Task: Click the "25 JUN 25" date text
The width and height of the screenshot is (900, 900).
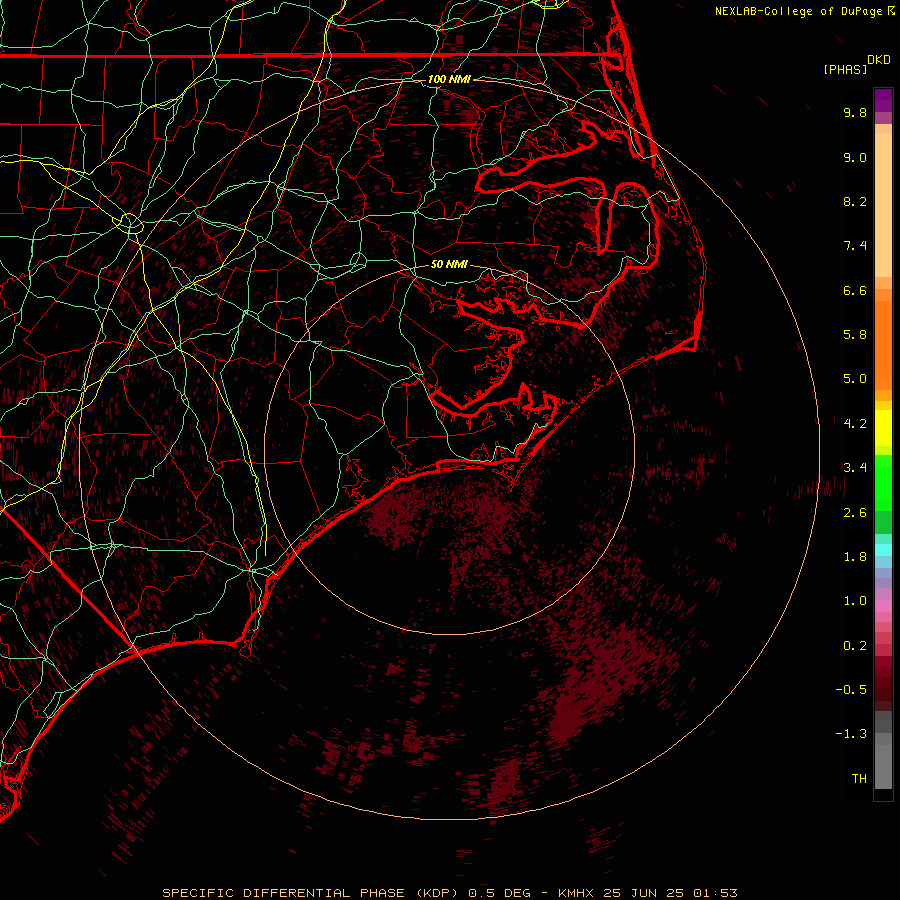Action: [643, 893]
